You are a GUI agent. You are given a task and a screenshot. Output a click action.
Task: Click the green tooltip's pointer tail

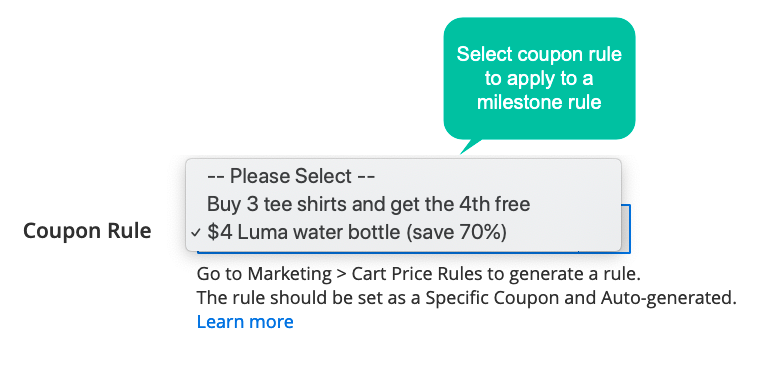470,146
